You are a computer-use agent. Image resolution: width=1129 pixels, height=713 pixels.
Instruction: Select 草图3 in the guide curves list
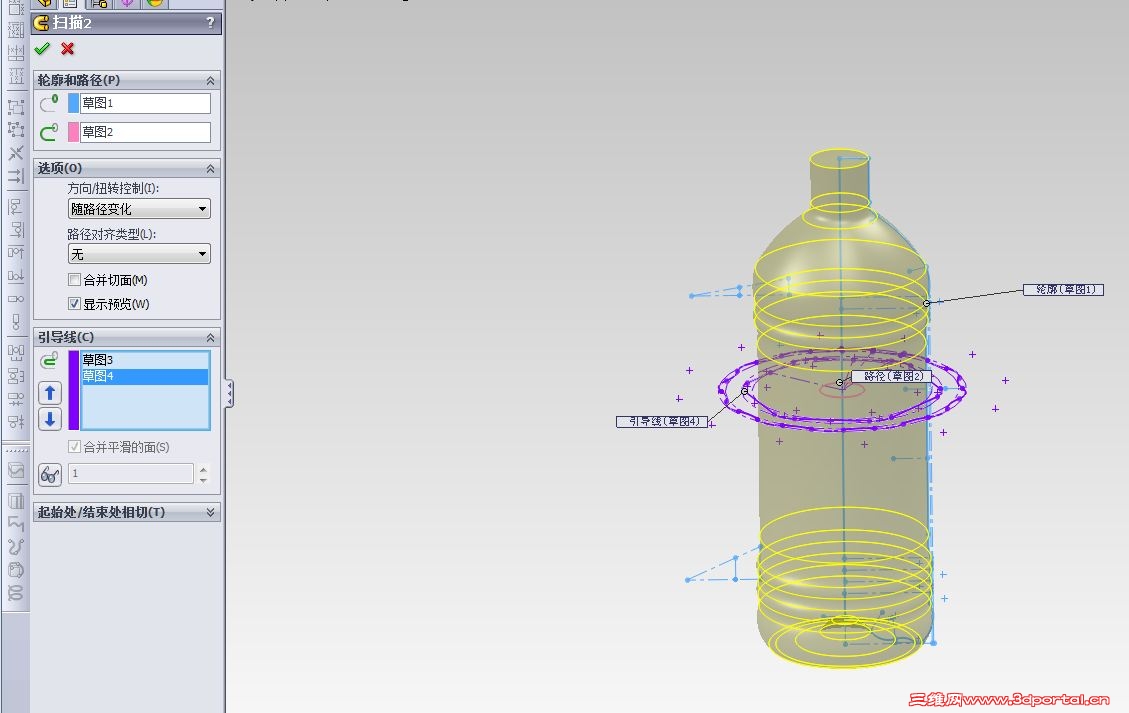click(x=145, y=359)
